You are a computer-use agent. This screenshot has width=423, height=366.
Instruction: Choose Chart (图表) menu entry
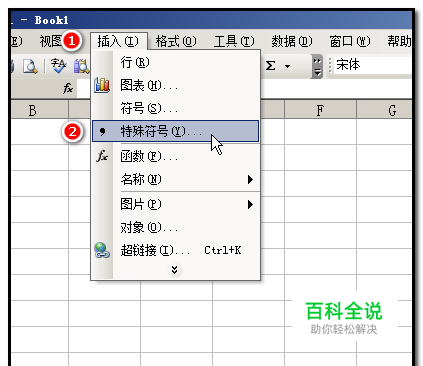pyautogui.click(x=176, y=85)
